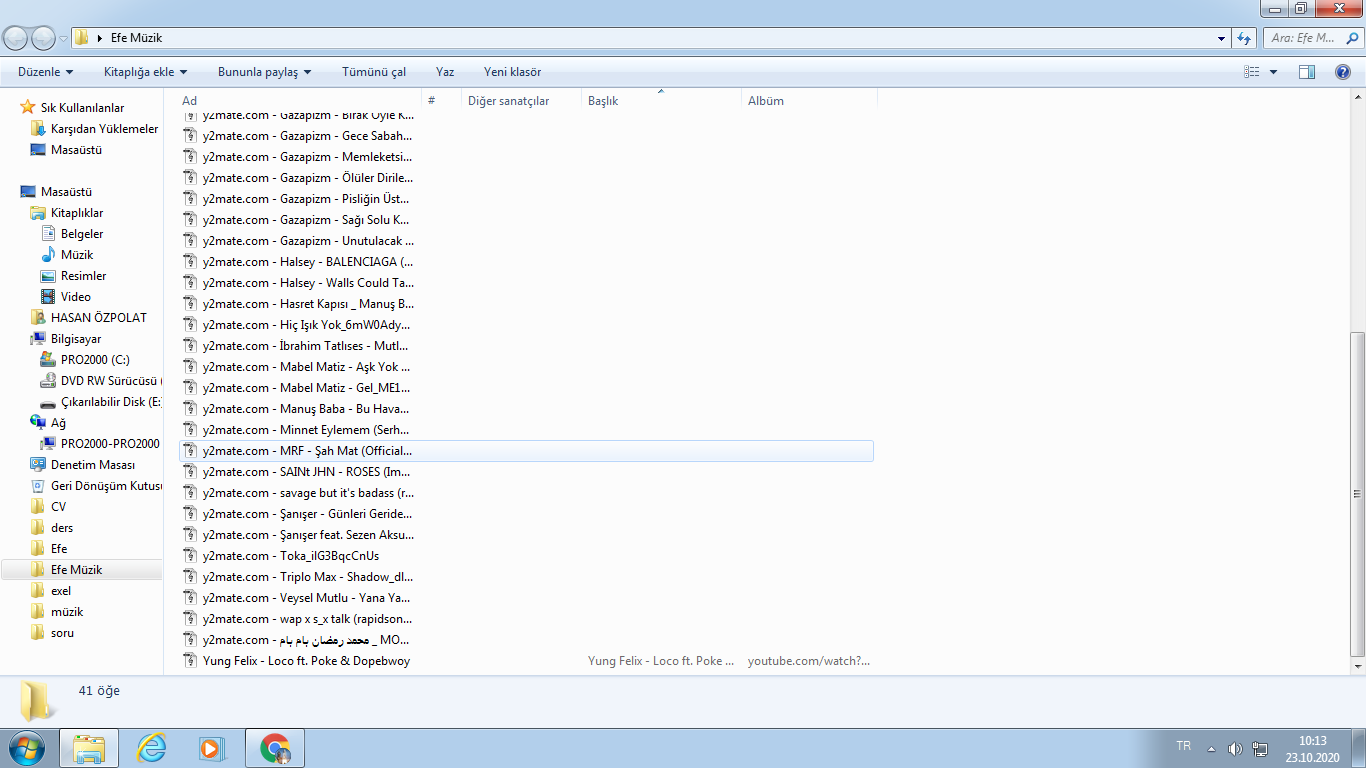The width and height of the screenshot is (1366, 768).
Task: Open Çıkarılabilir Disk (E:)
Action: click(x=100, y=402)
